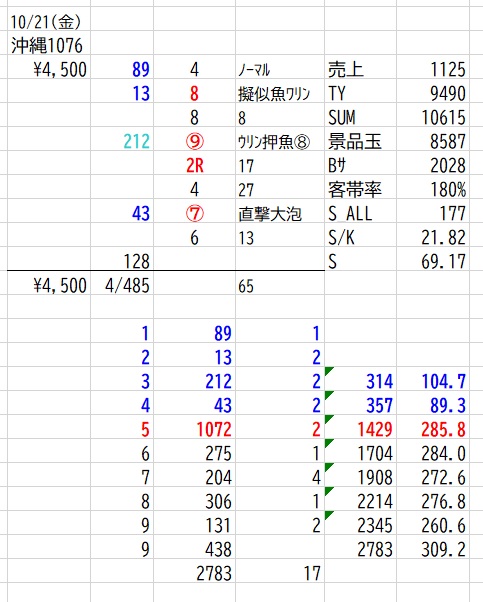Click green error marker beside 1429
The height and width of the screenshot is (602, 483).
click(x=329, y=419)
